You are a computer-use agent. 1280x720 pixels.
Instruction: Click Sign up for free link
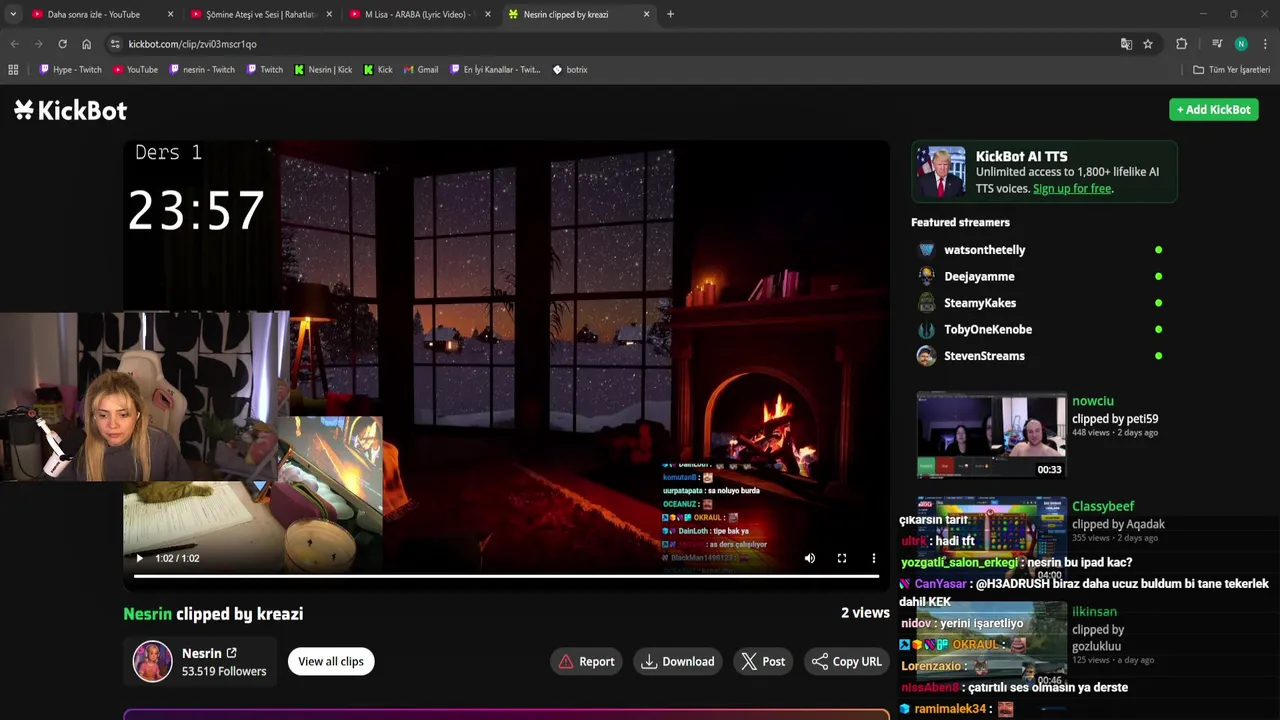1072,188
